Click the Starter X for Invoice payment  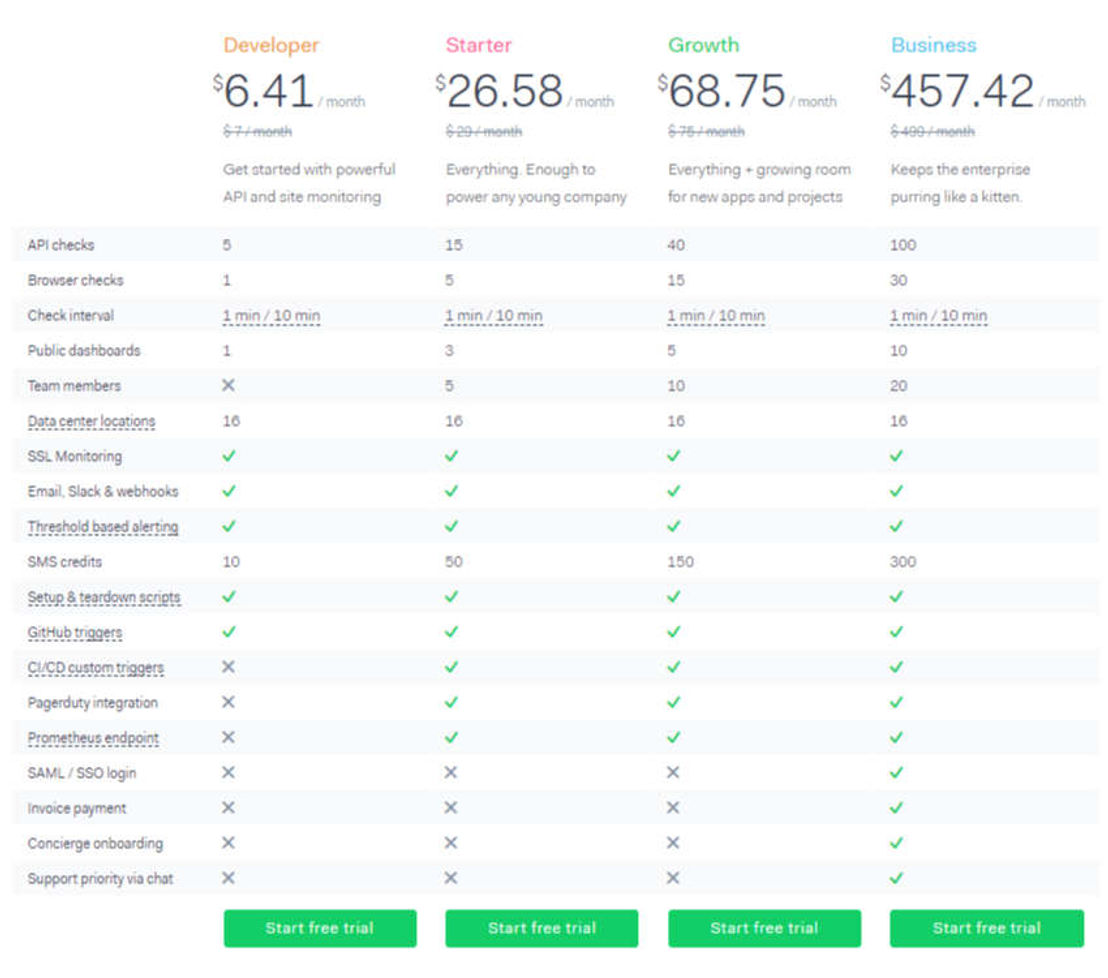[451, 807]
